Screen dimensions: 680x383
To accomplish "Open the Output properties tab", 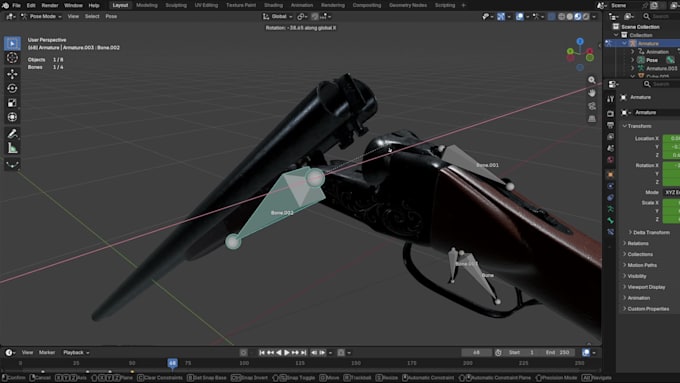I will pos(611,125).
